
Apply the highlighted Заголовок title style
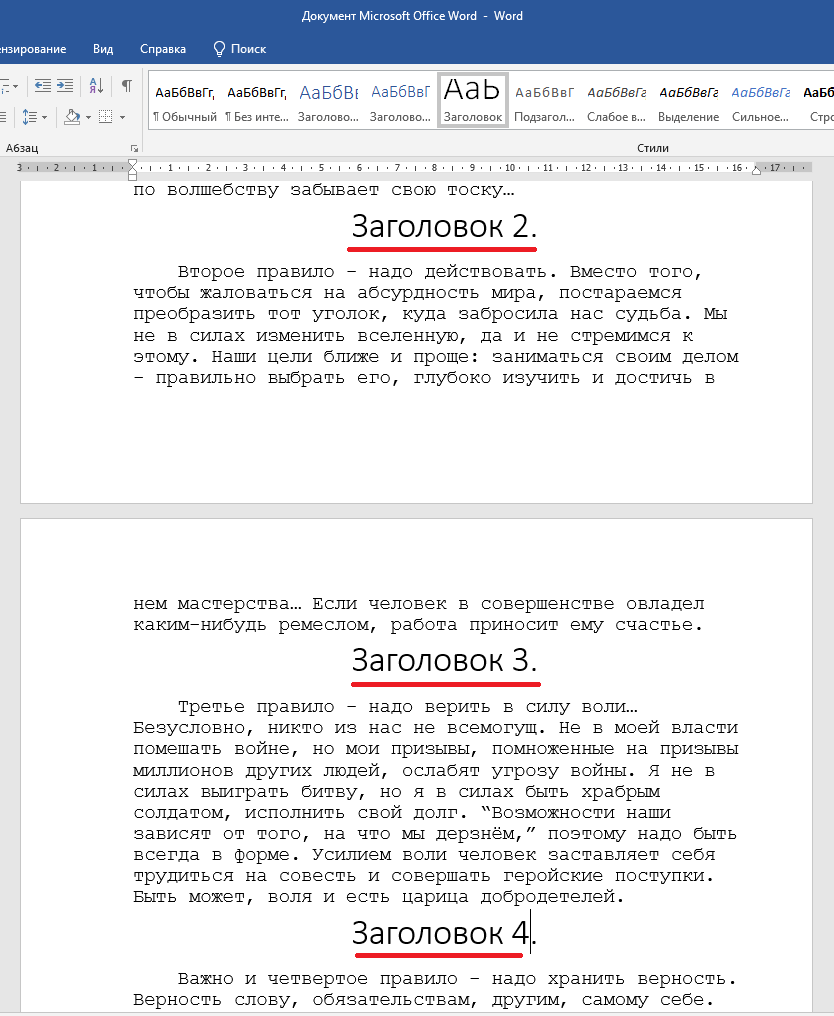coord(472,100)
